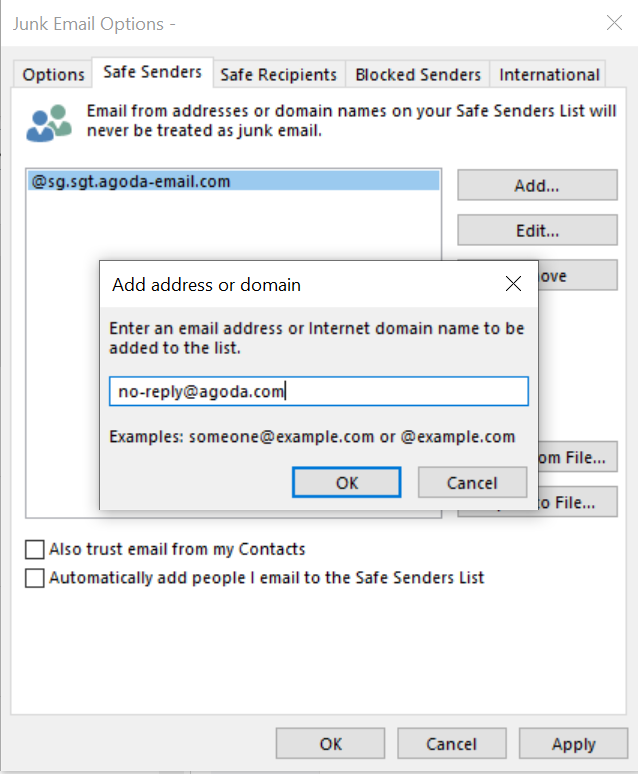Click the Edit... button
Image resolution: width=638 pixels, height=774 pixels.
(x=537, y=230)
